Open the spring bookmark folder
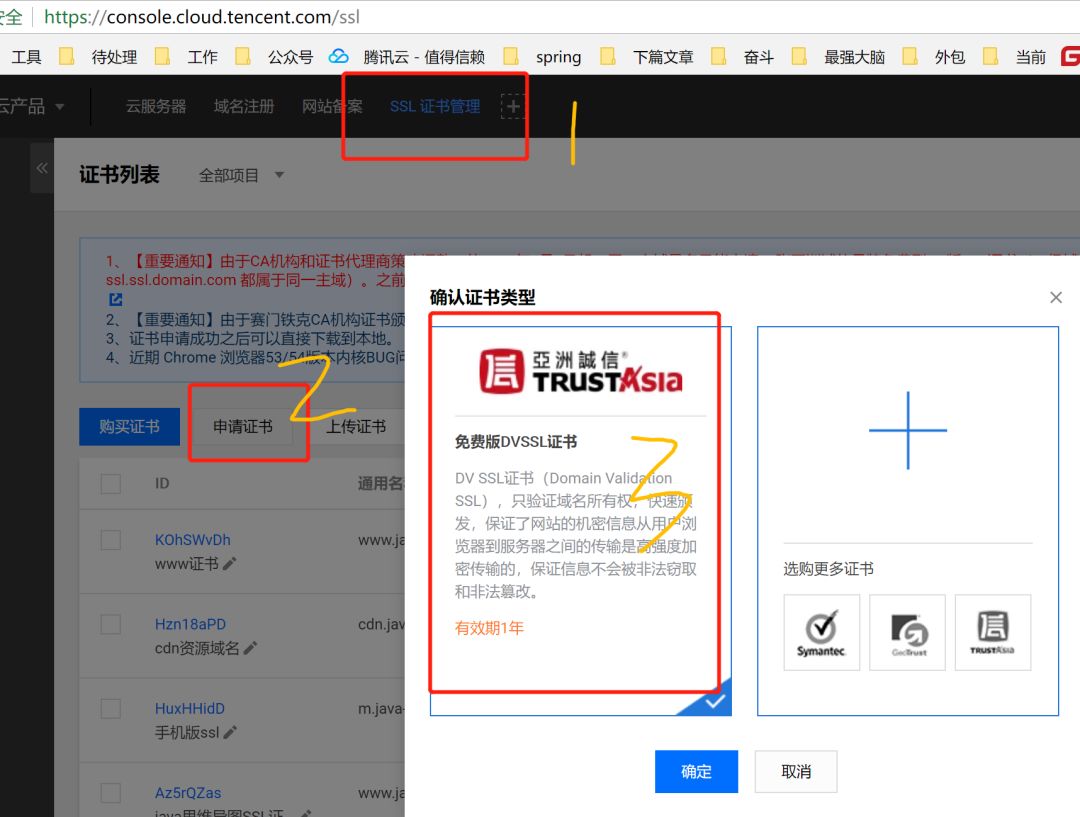1080x817 pixels. pos(542,56)
